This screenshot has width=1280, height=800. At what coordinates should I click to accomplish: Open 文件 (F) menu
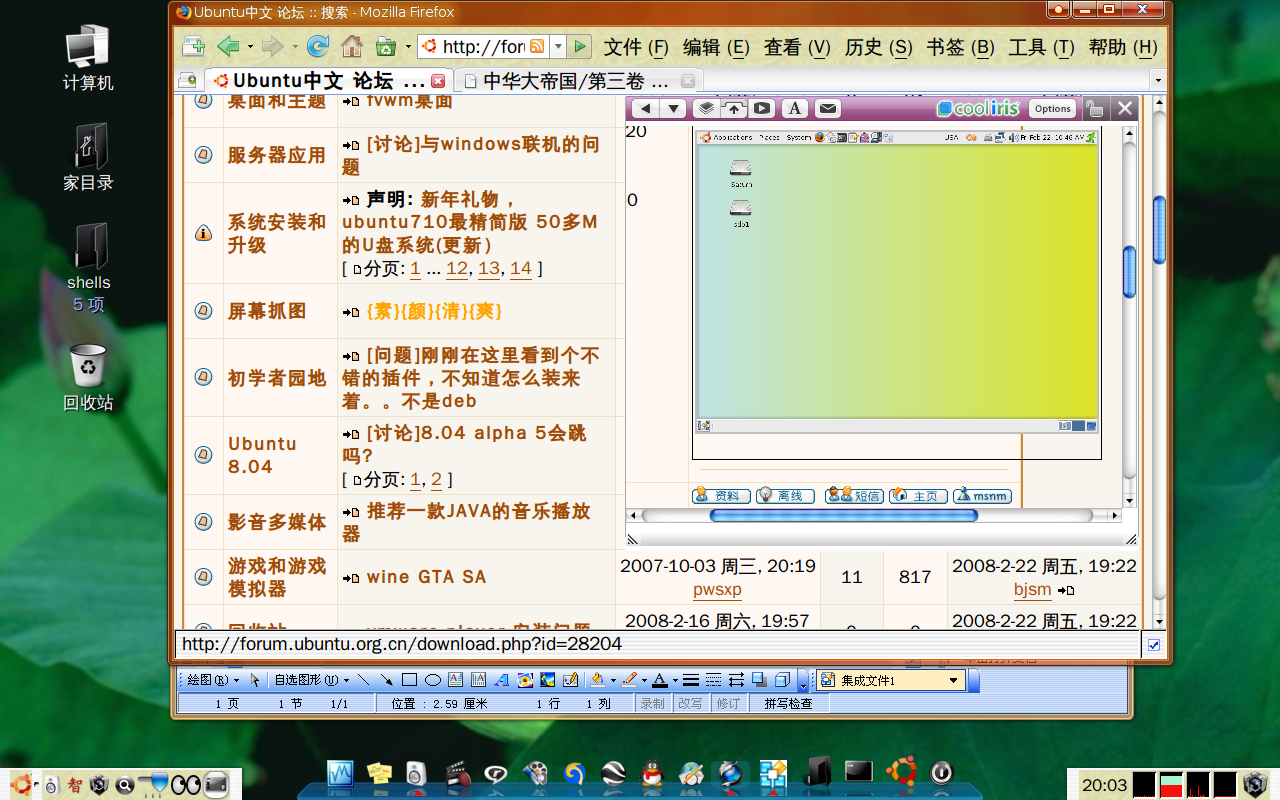pyautogui.click(x=636, y=47)
